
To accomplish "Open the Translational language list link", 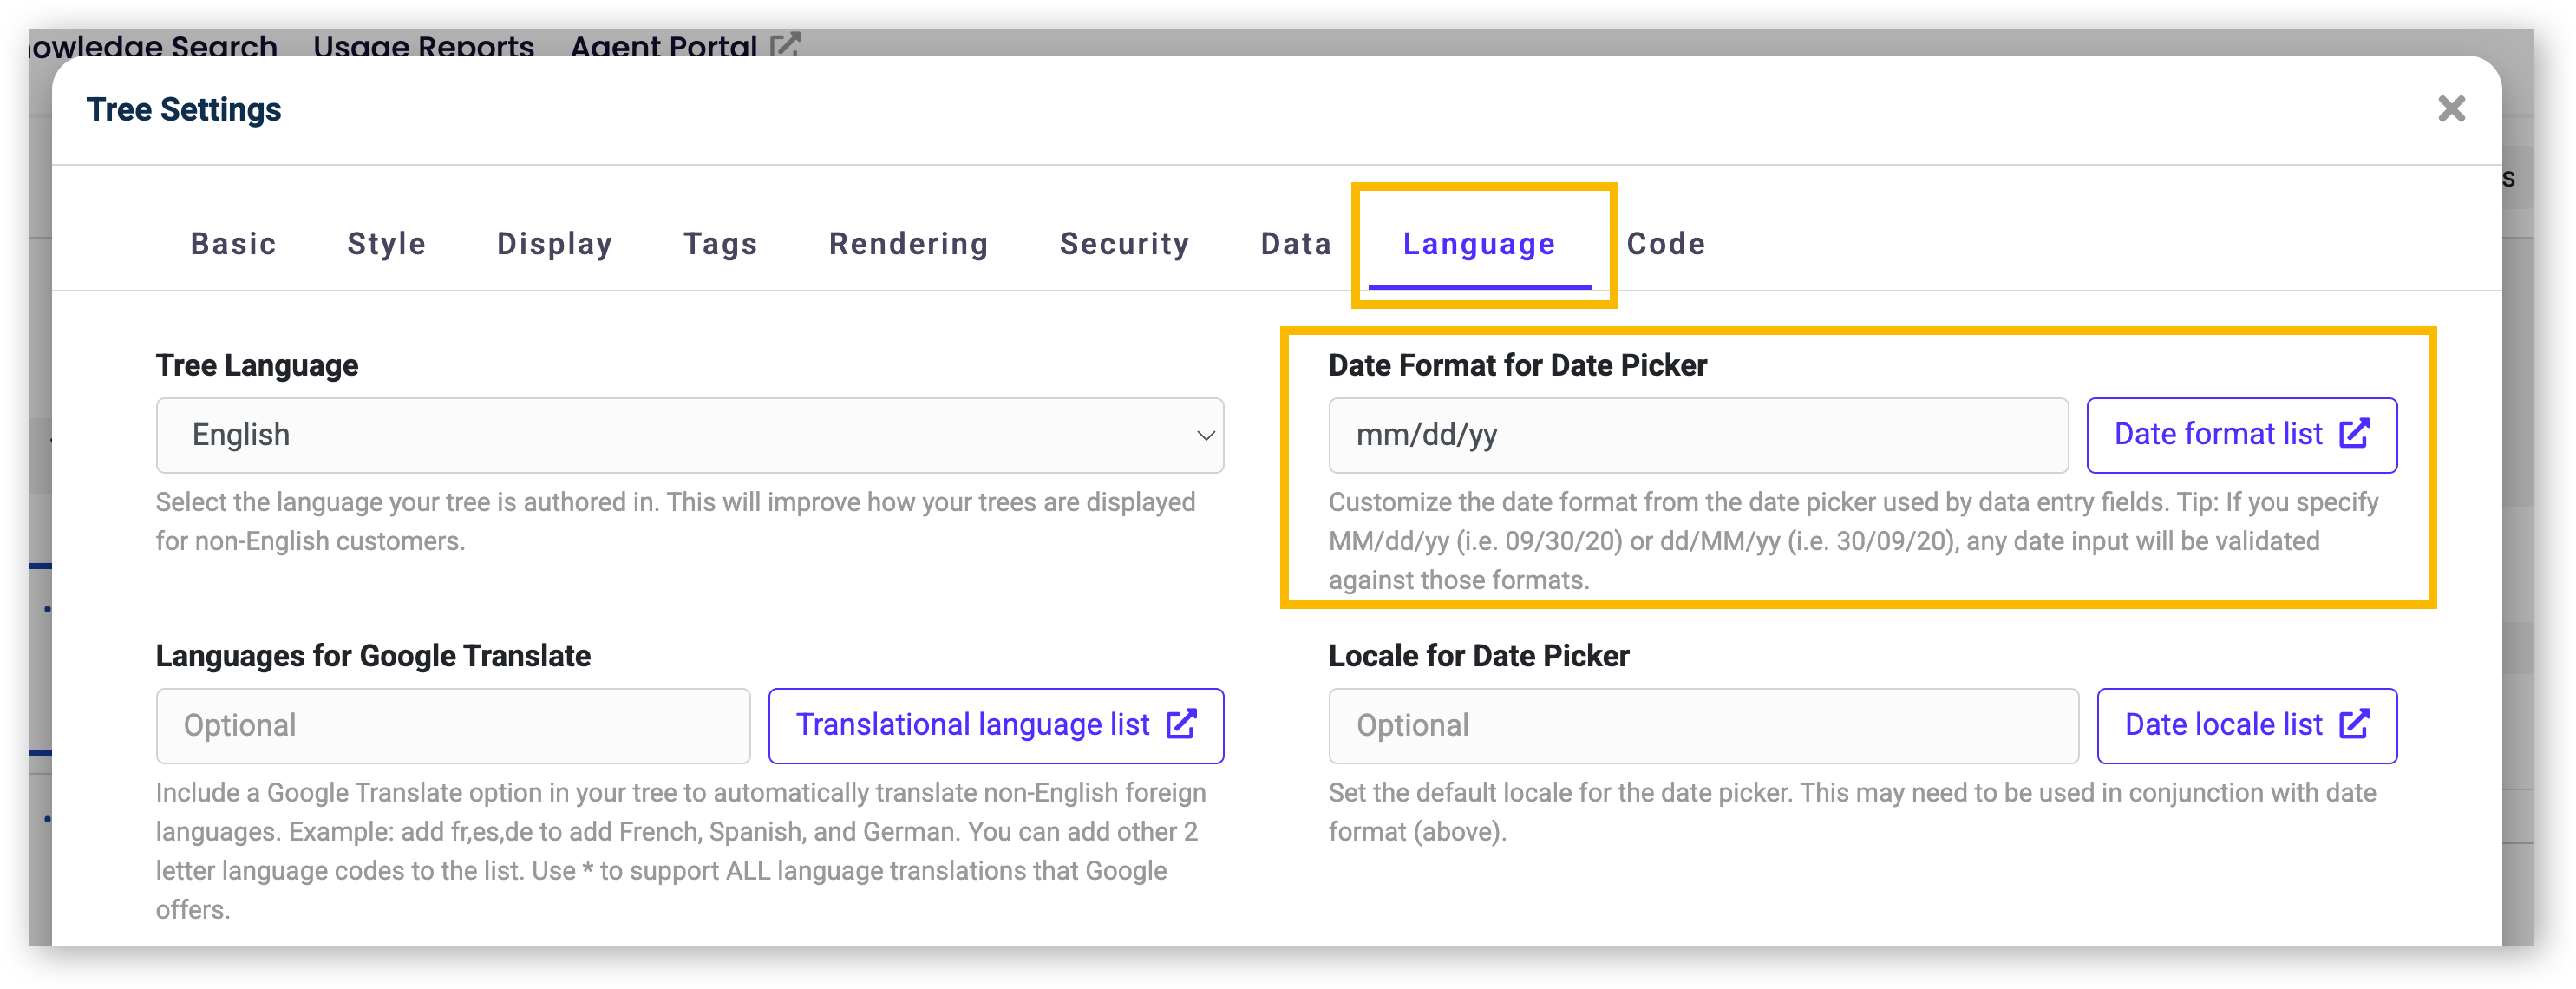I will 996,725.
